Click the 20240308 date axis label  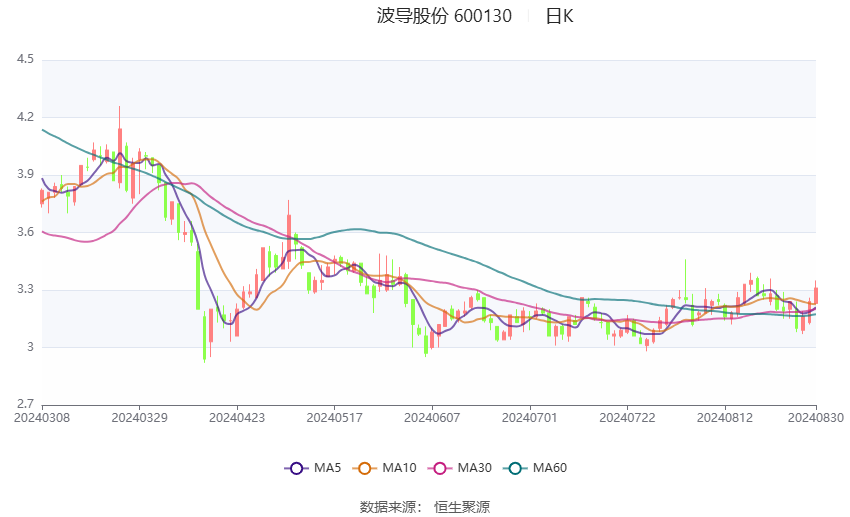(42, 416)
